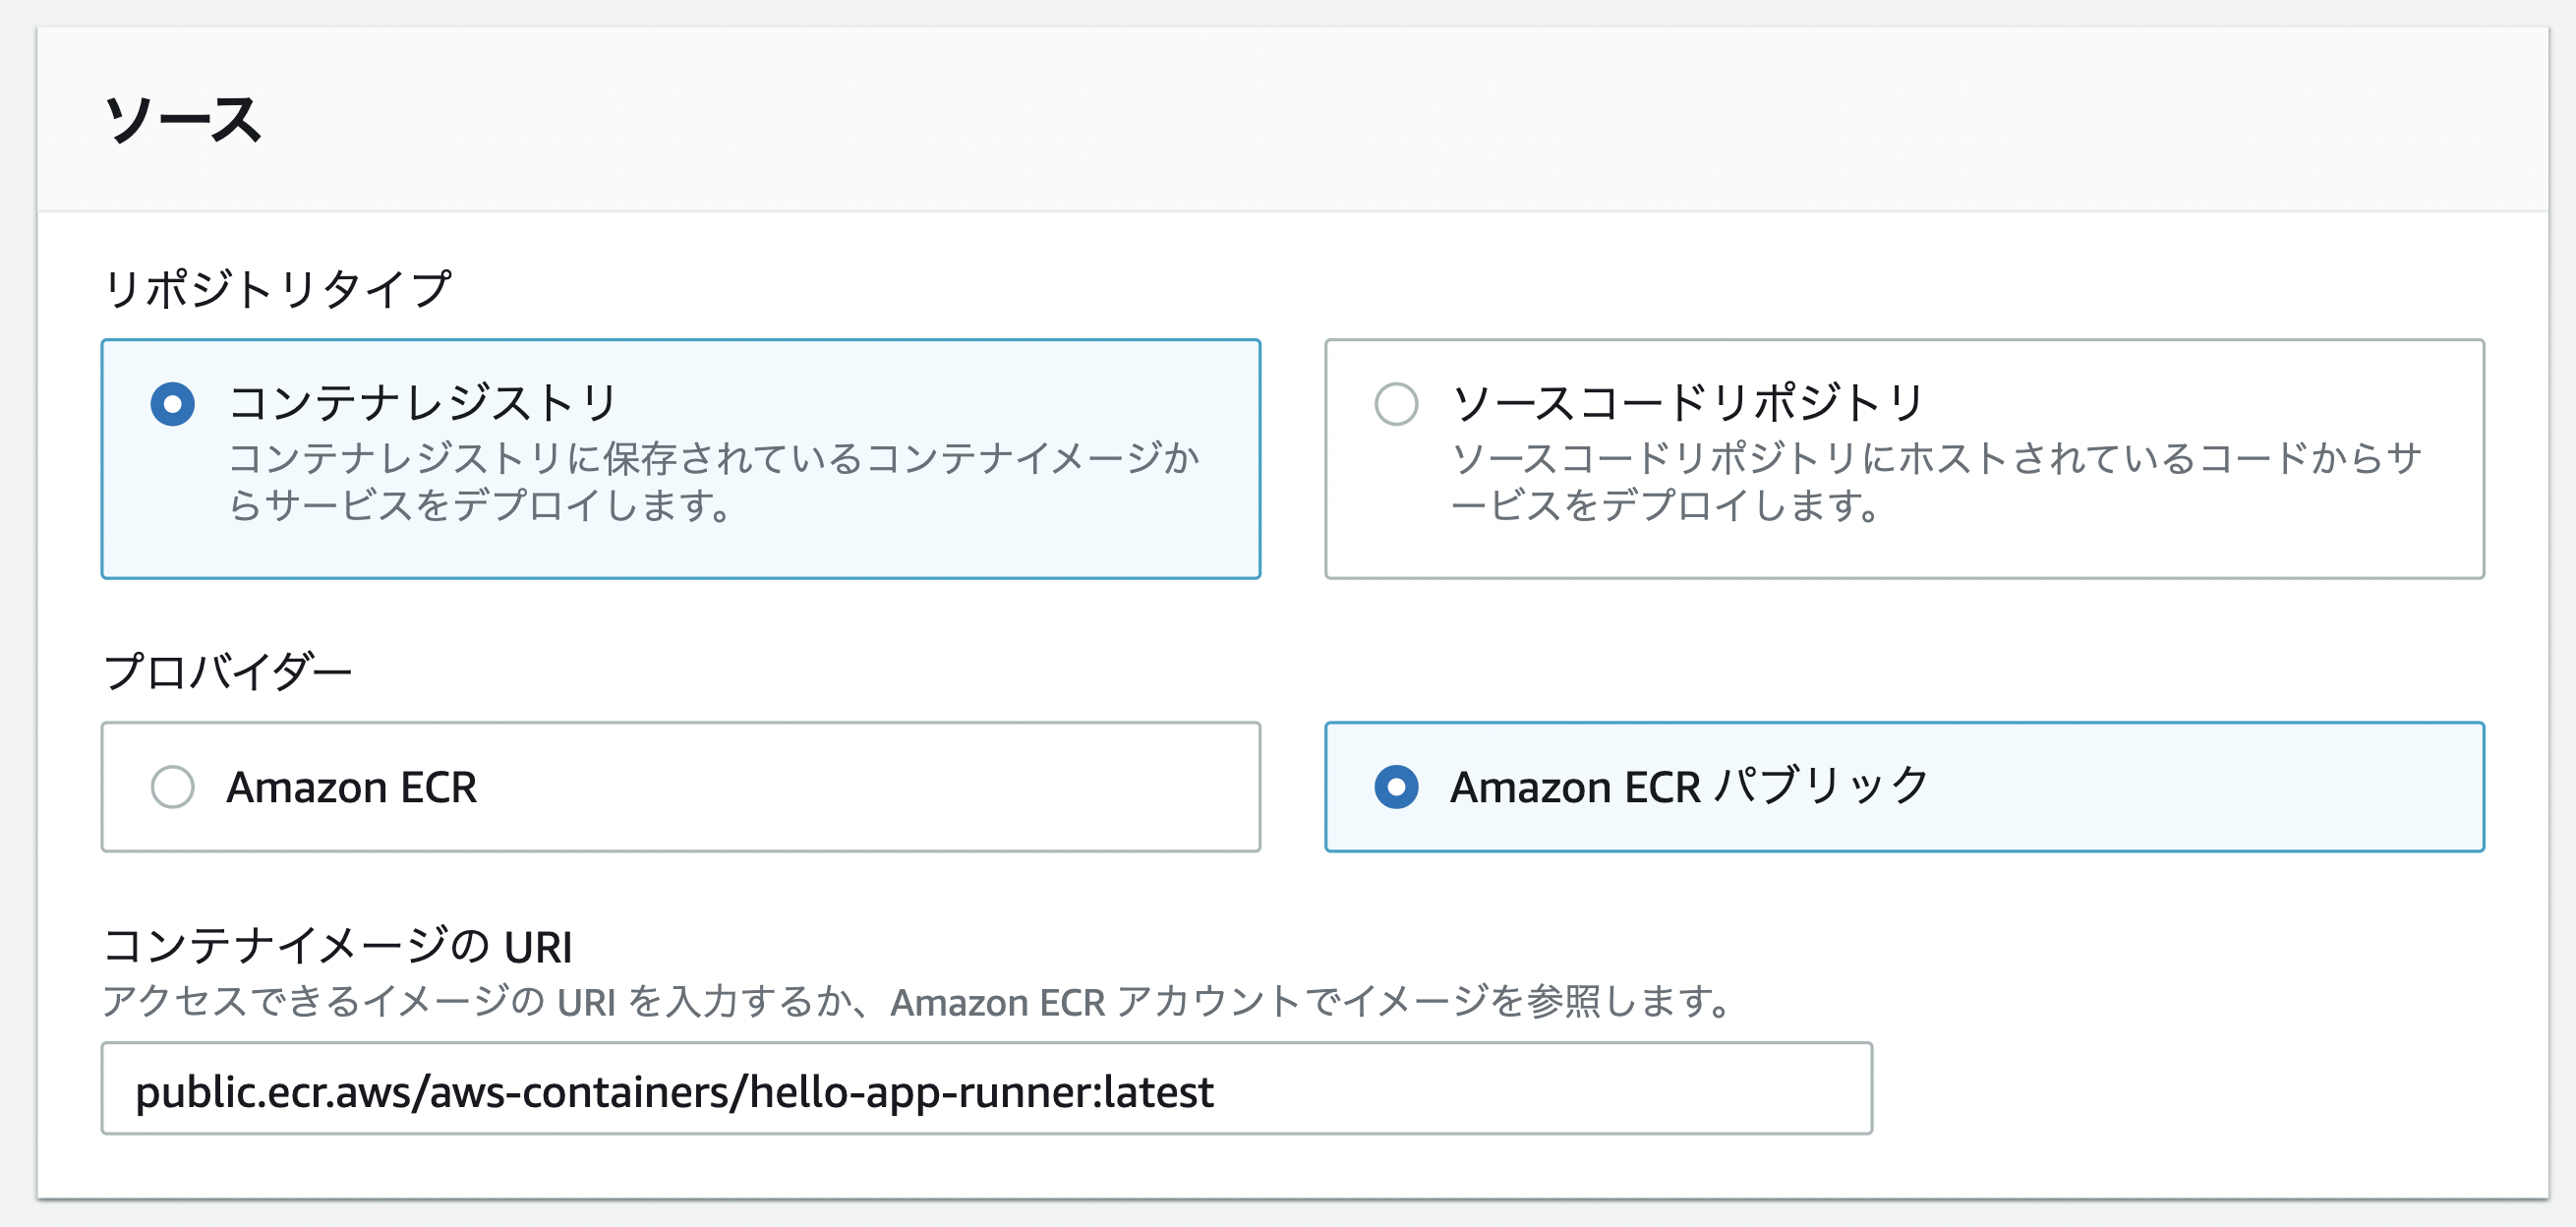Viewport: 2576px width, 1227px height.
Task: Click the コンテナレジストリ tile description text
Action: coord(714,482)
